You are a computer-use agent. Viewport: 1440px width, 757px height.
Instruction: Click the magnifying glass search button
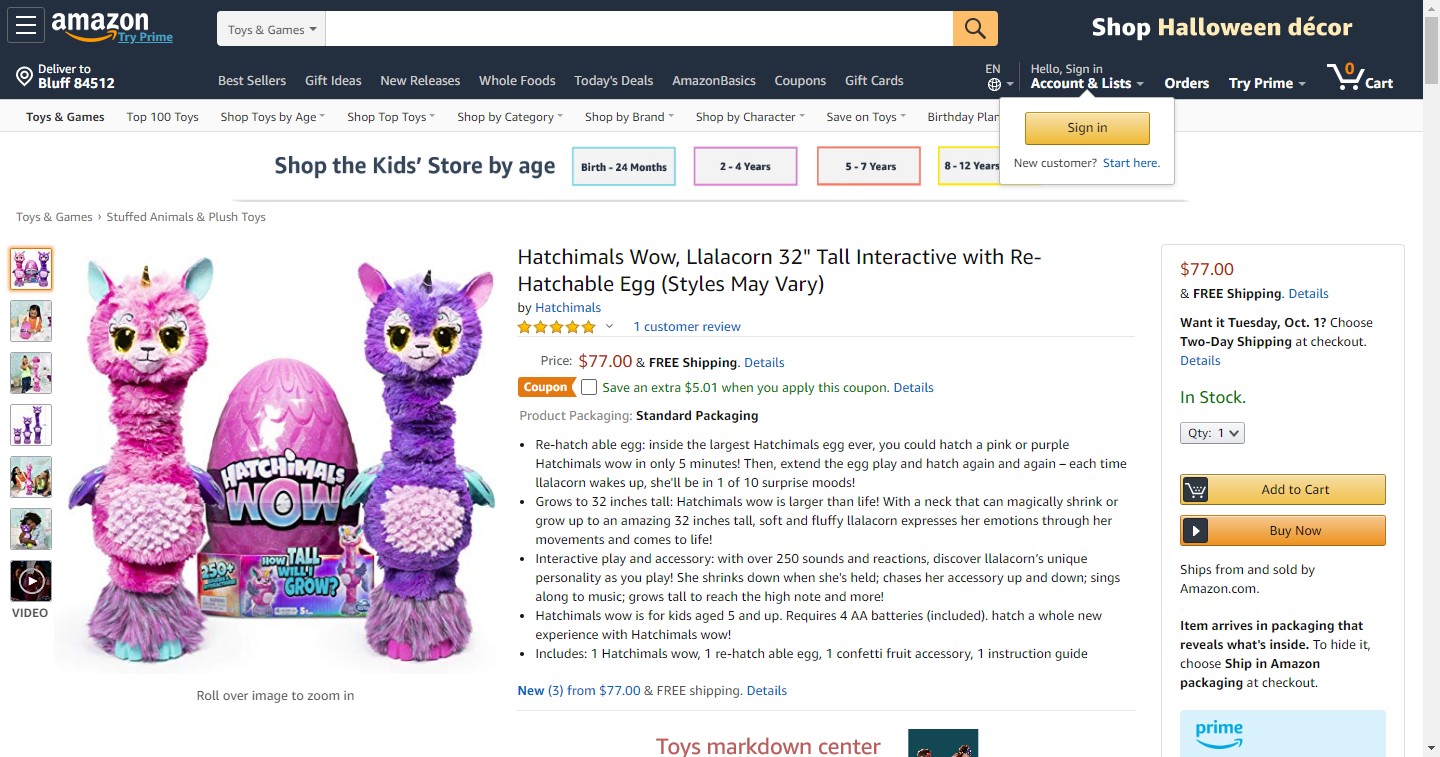click(975, 28)
